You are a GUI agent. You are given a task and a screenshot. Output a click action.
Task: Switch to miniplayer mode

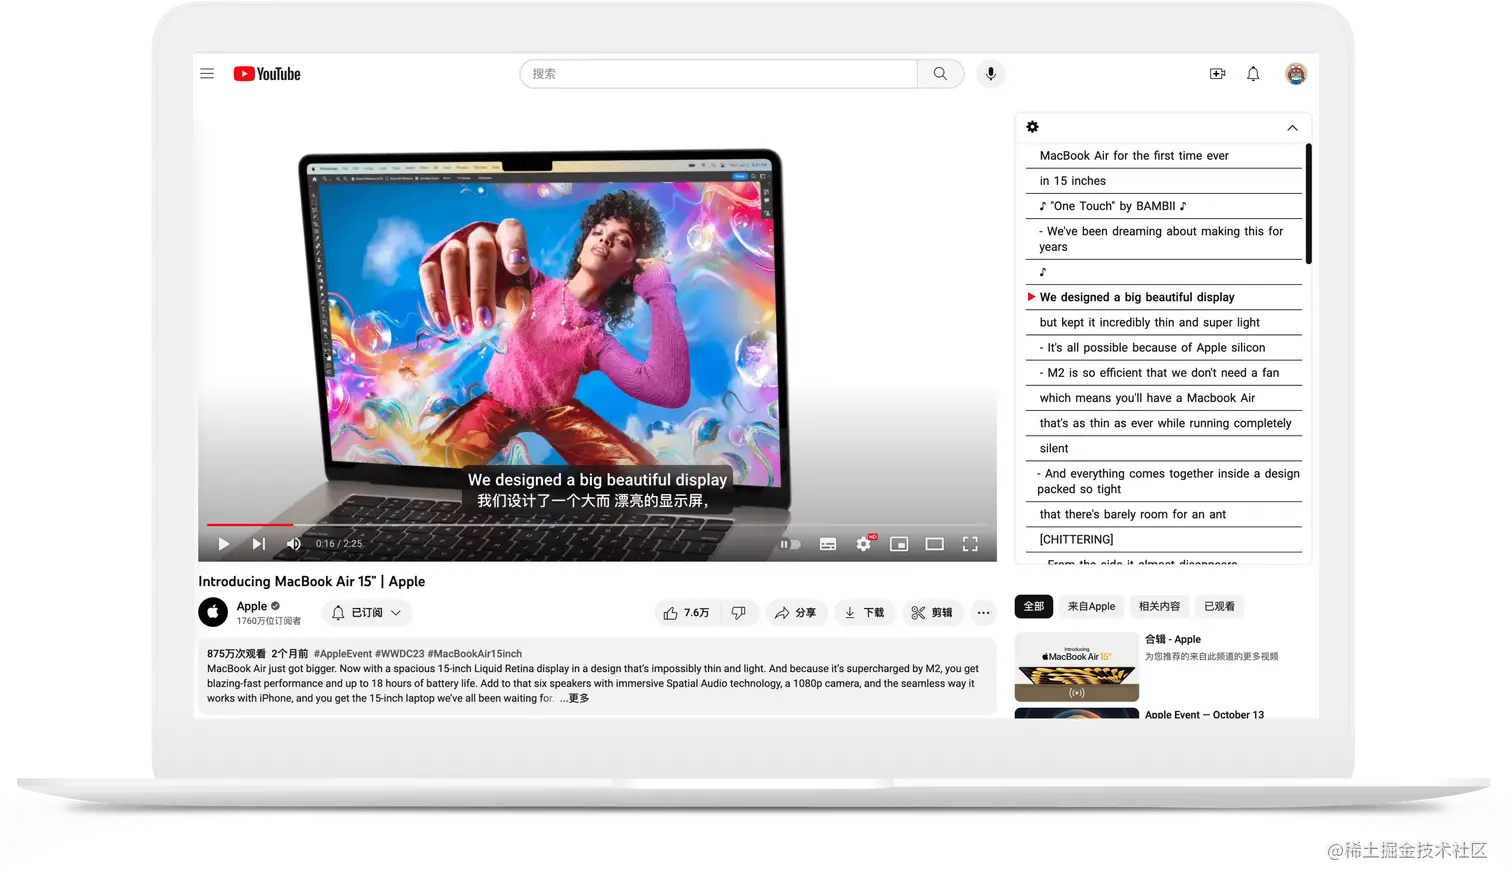point(899,544)
